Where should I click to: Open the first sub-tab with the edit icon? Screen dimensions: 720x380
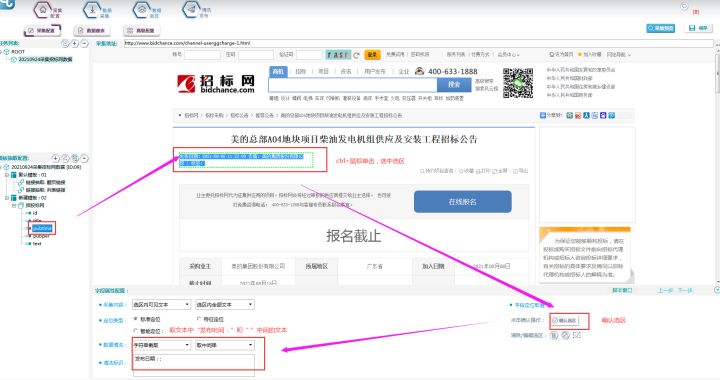coord(42,30)
